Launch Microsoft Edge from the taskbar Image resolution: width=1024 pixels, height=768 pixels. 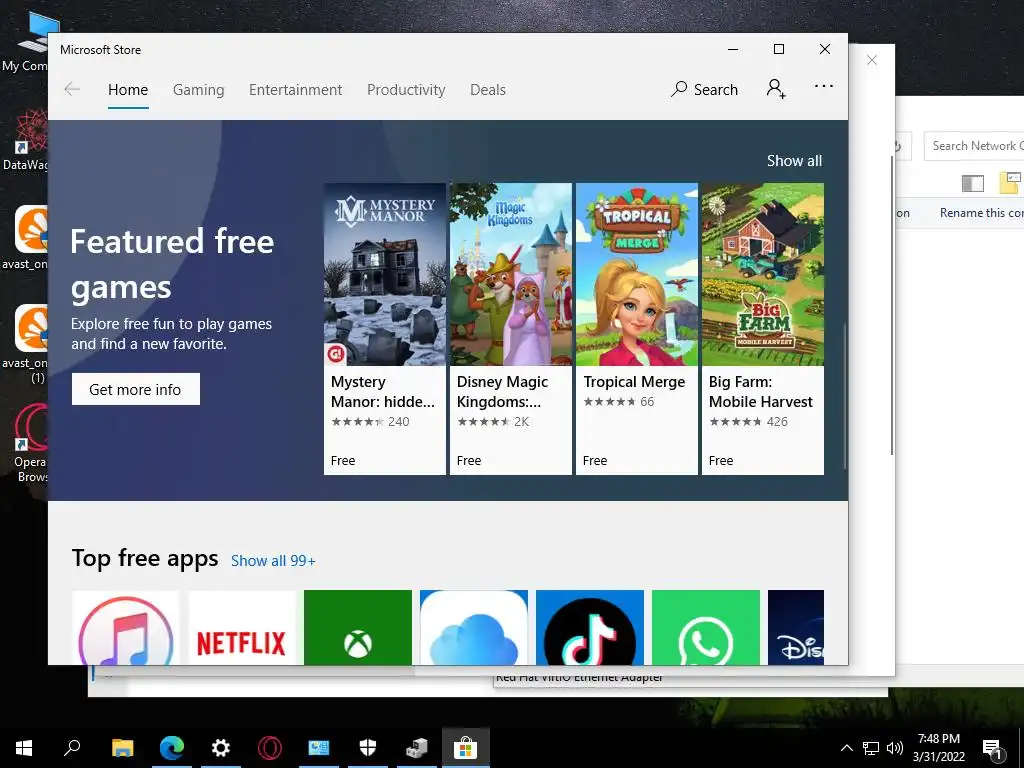click(x=172, y=748)
